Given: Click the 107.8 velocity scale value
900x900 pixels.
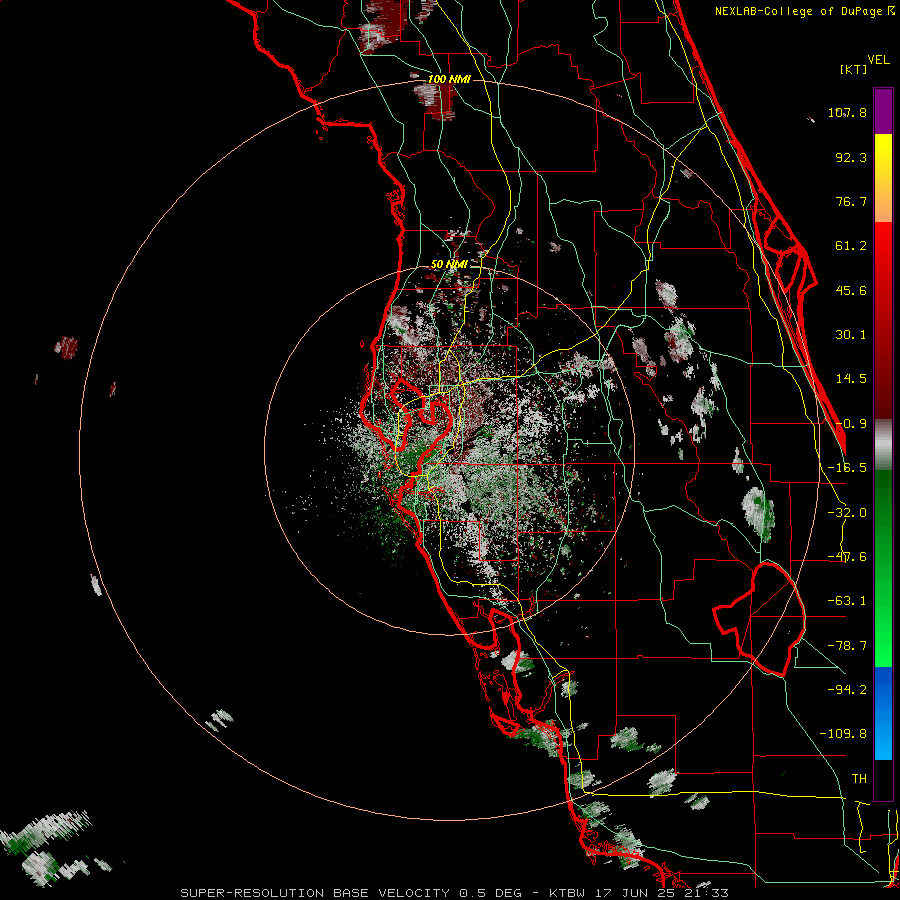Looking at the screenshot, I should point(847,112).
